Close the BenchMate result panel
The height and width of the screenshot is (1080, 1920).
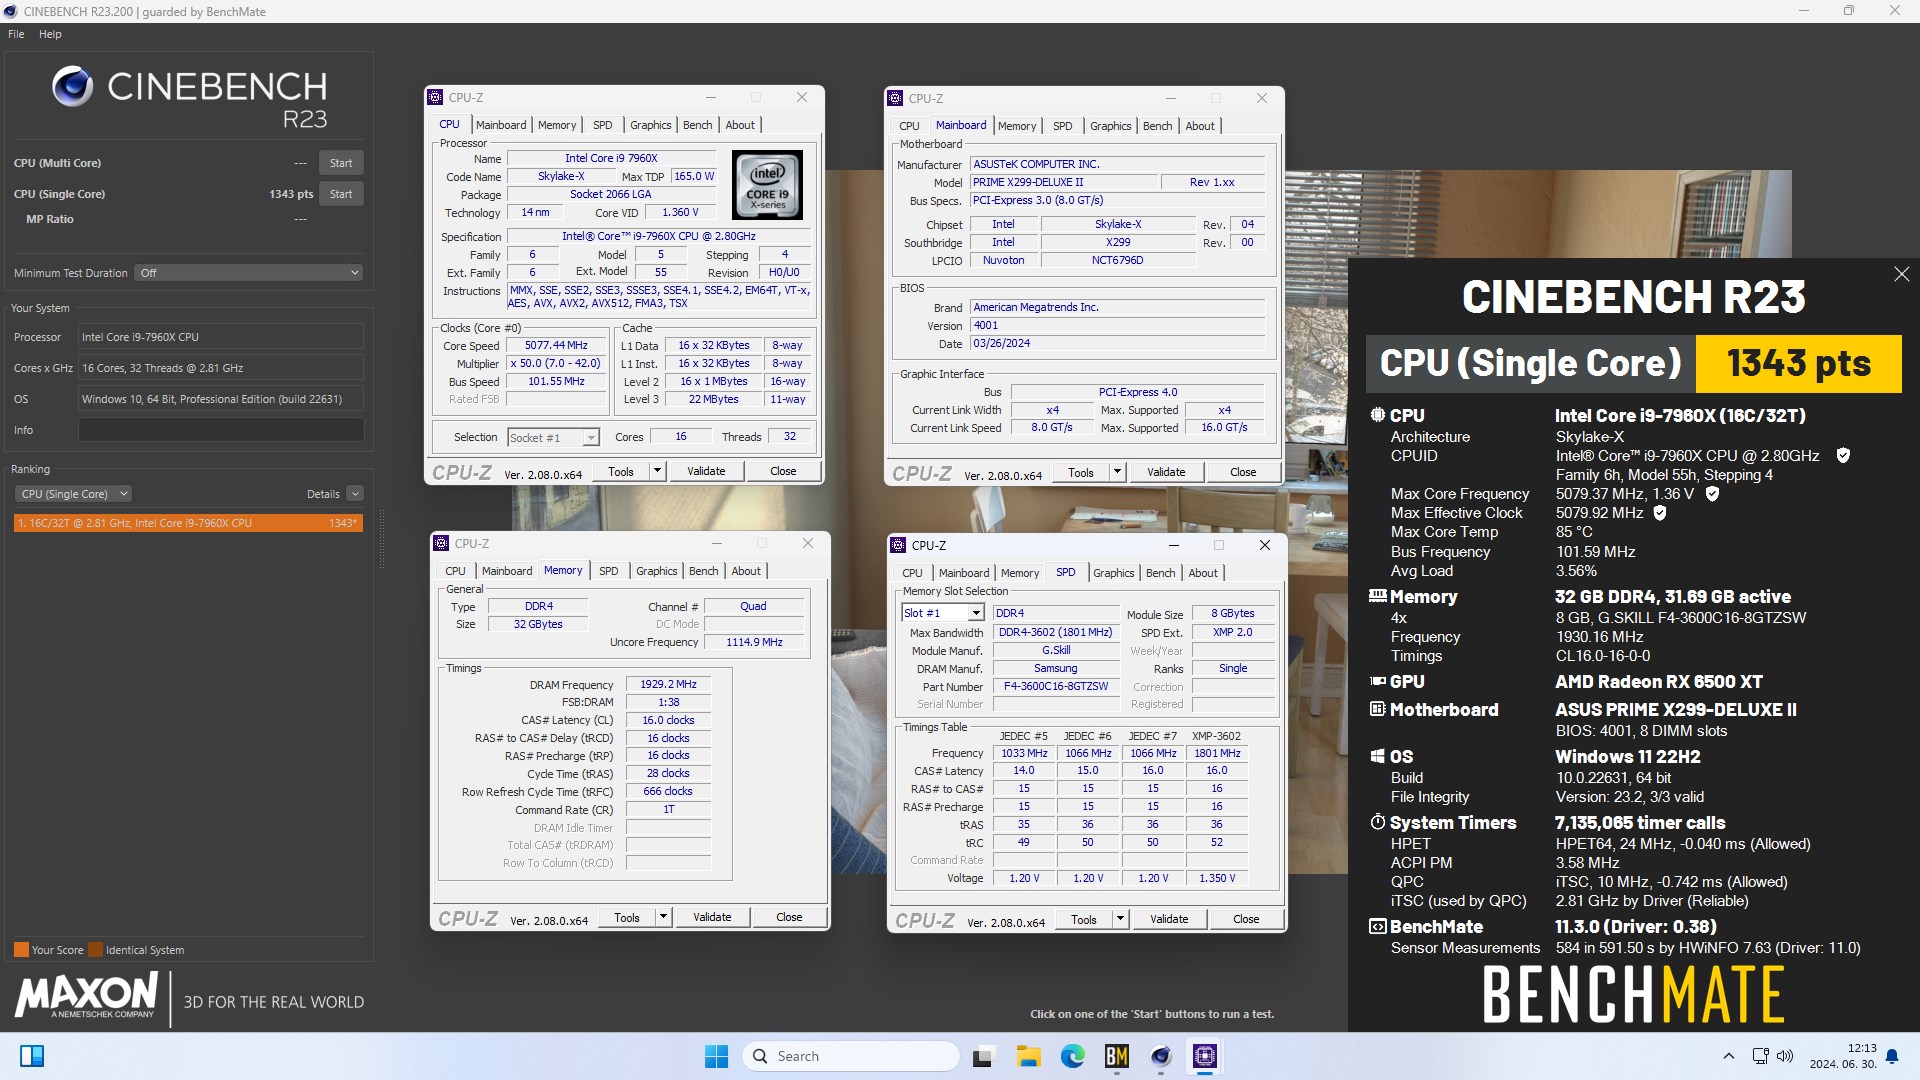[x=1901, y=274]
